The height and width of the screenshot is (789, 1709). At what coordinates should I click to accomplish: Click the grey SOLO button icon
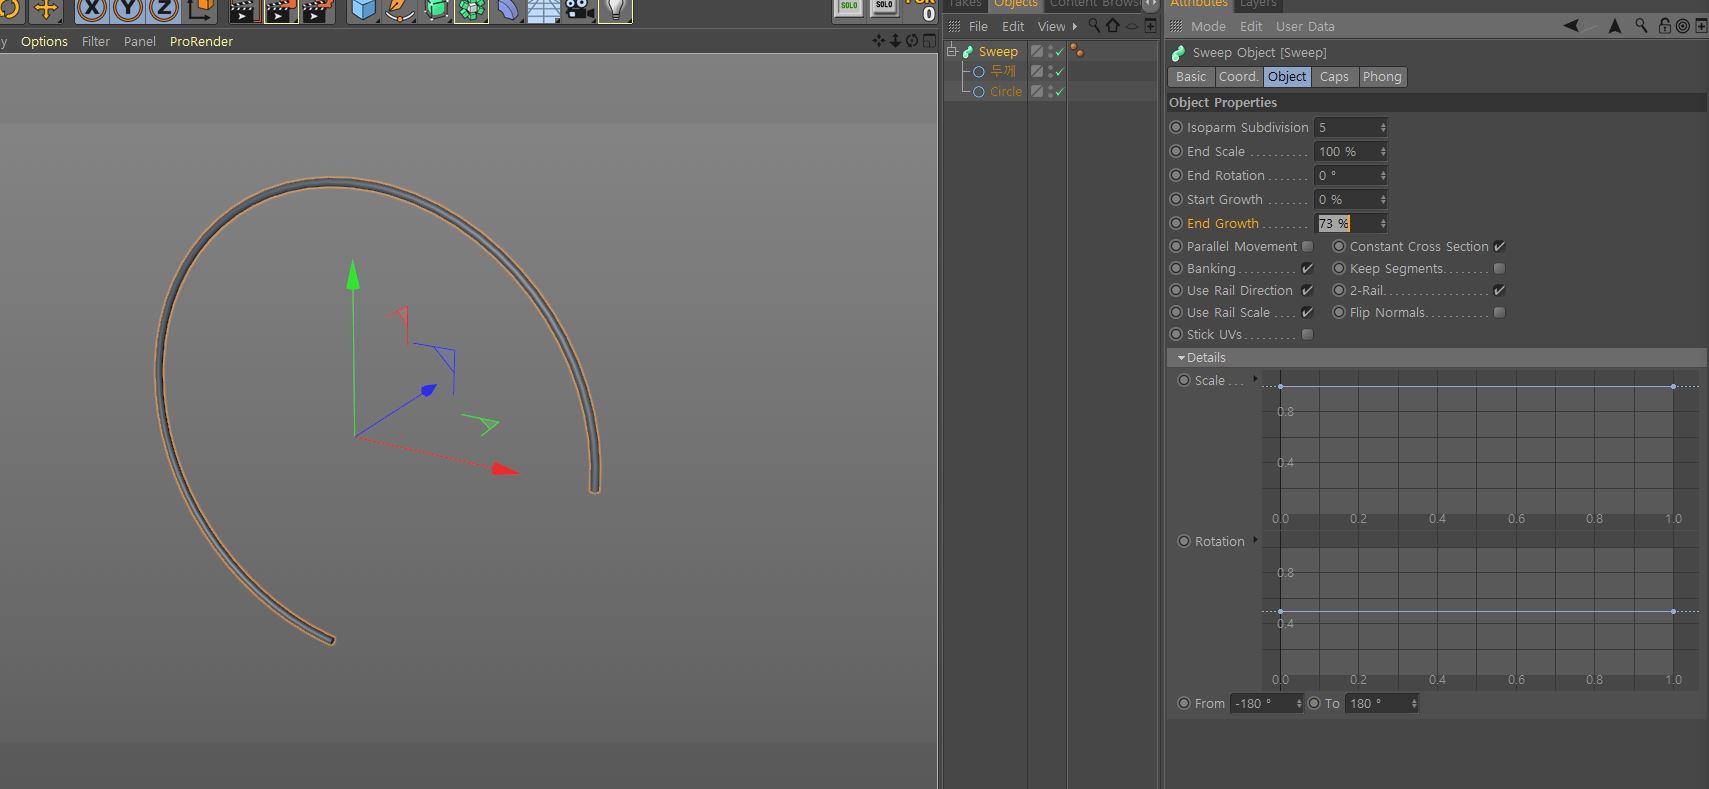click(x=884, y=8)
